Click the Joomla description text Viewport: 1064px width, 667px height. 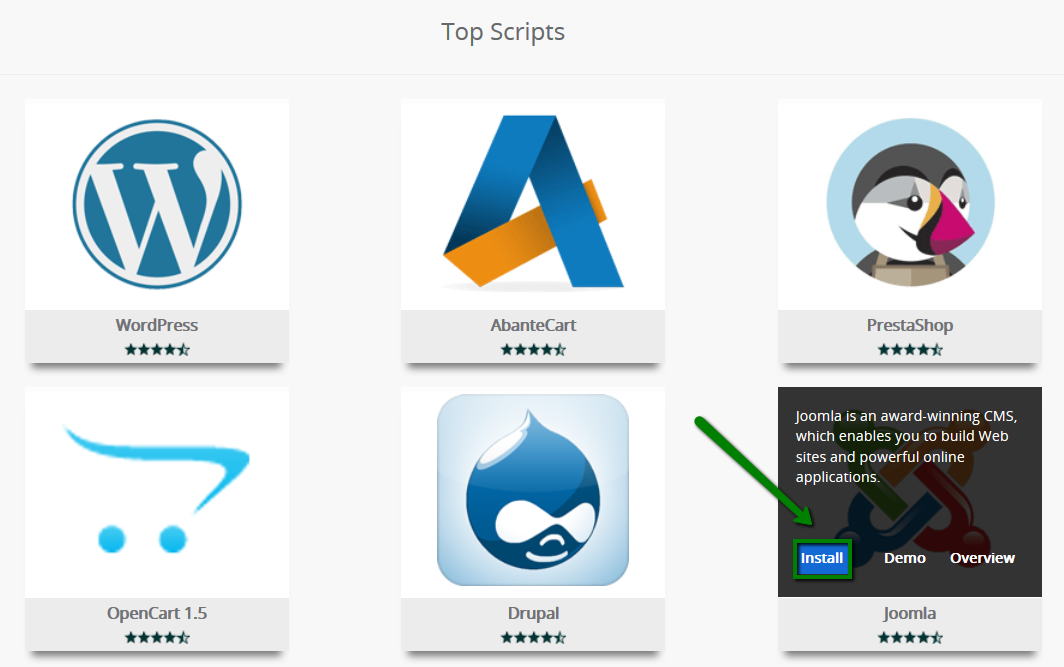click(x=907, y=446)
